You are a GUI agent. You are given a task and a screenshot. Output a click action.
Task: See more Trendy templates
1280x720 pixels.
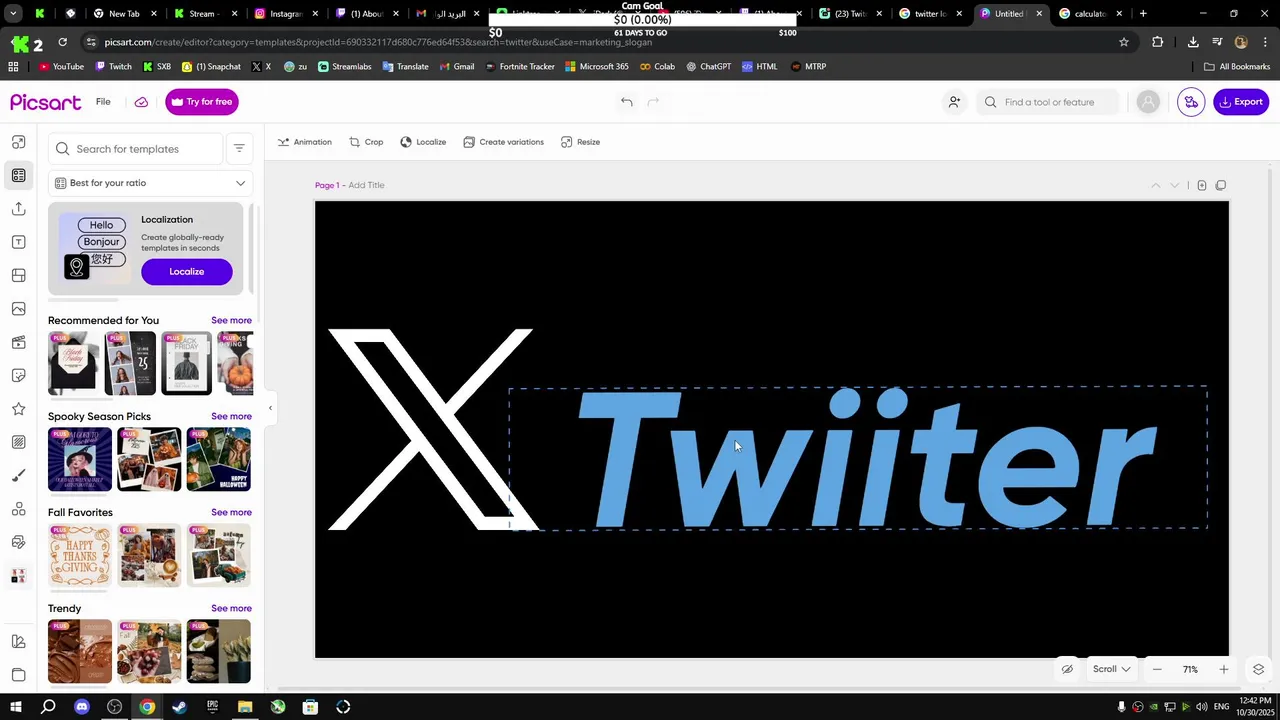click(x=231, y=608)
